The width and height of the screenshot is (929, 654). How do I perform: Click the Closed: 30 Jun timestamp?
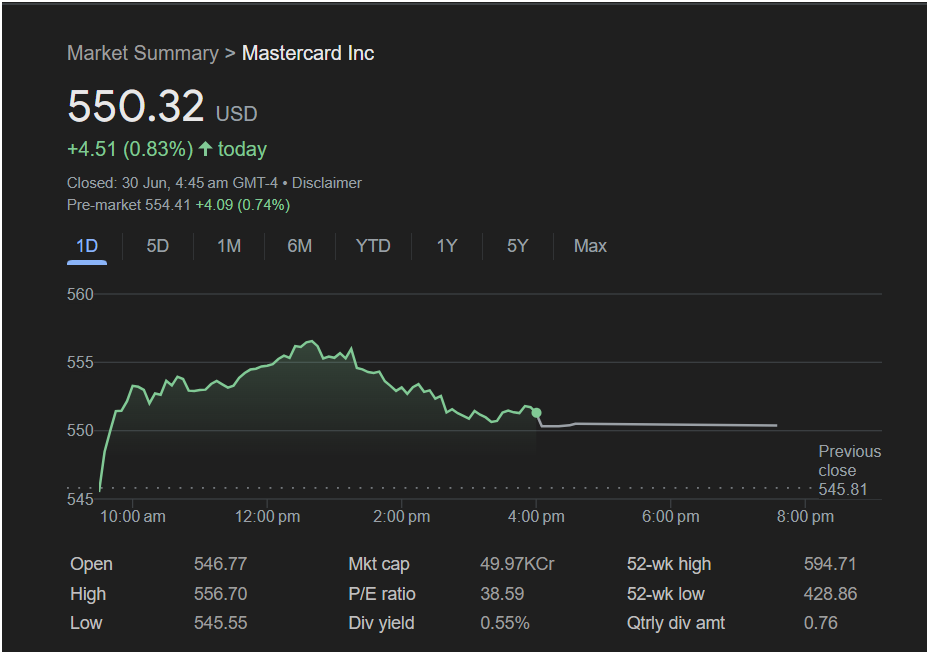pyautogui.click(x=172, y=183)
